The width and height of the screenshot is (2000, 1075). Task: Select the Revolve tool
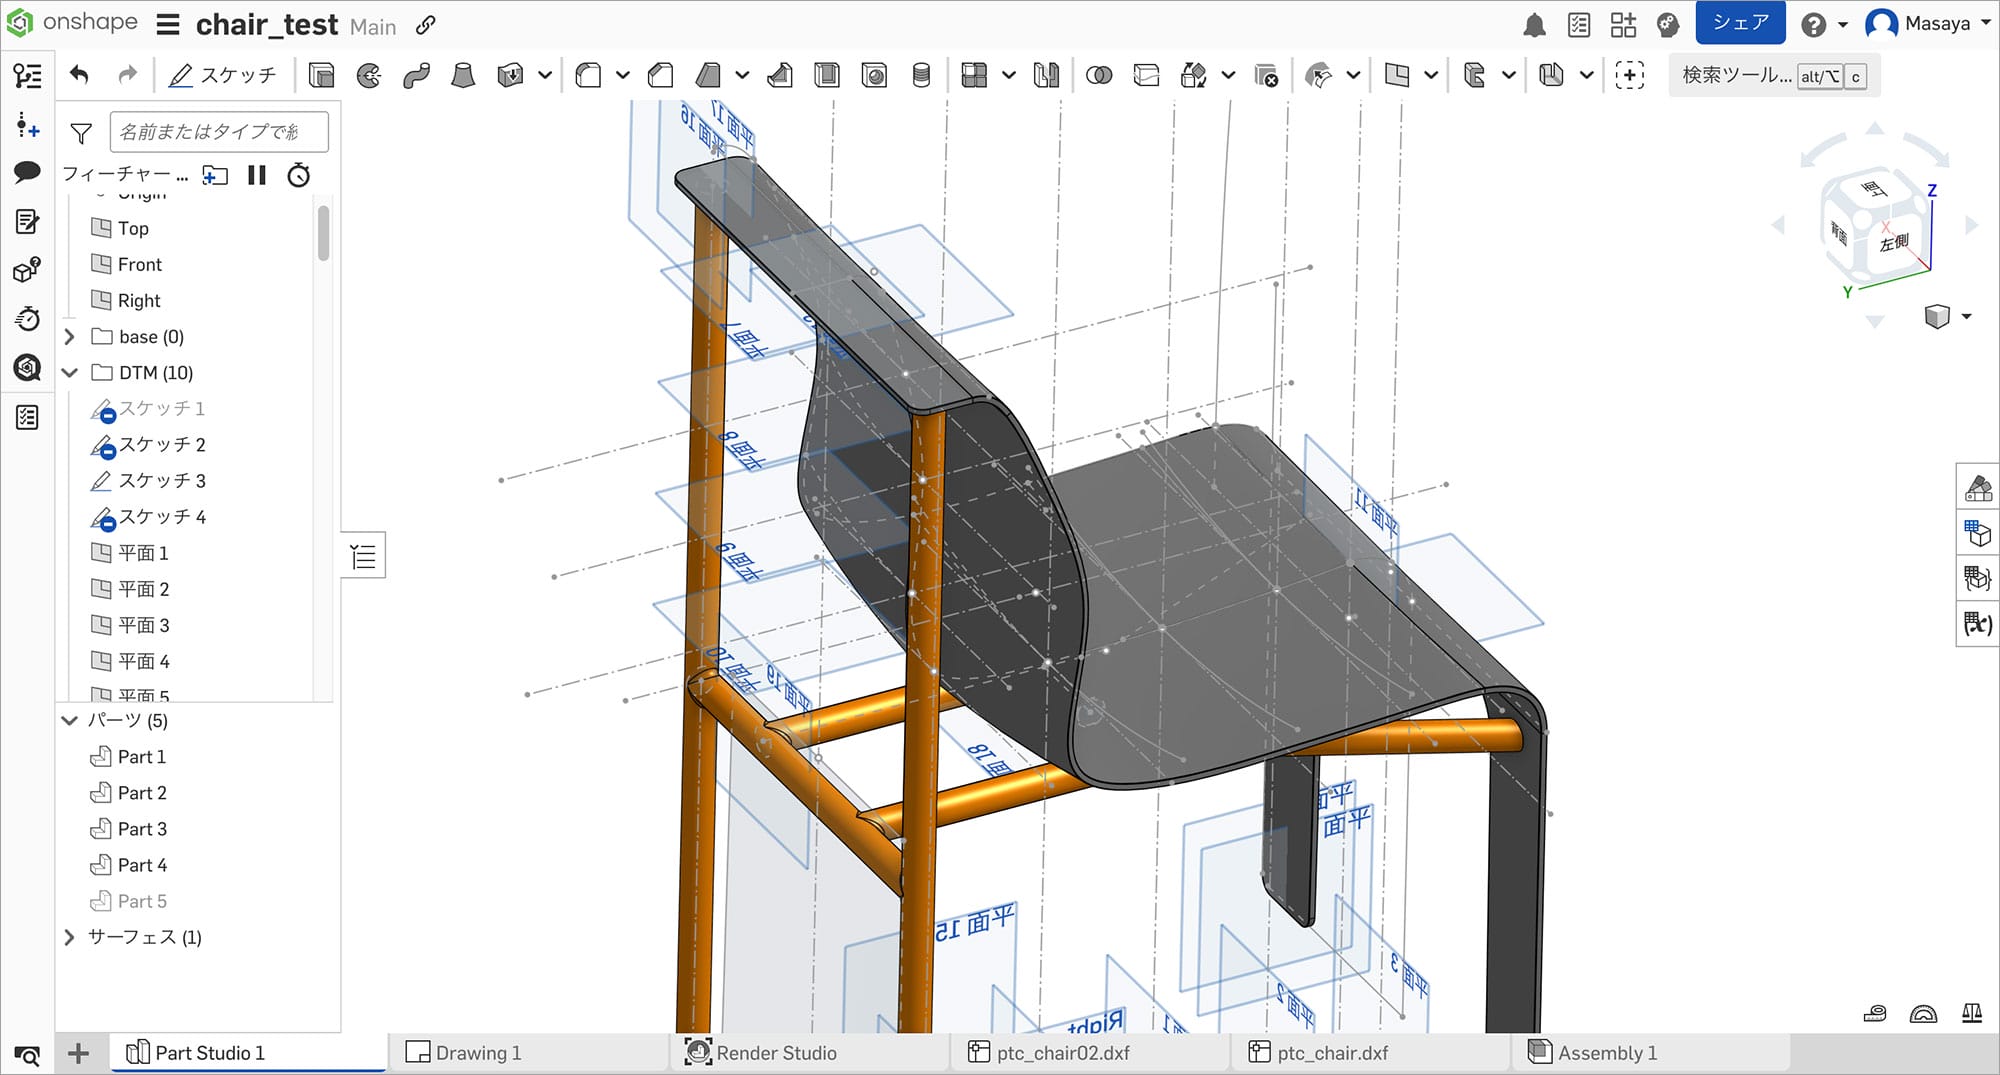pyautogui.click(x=368, y=75)
